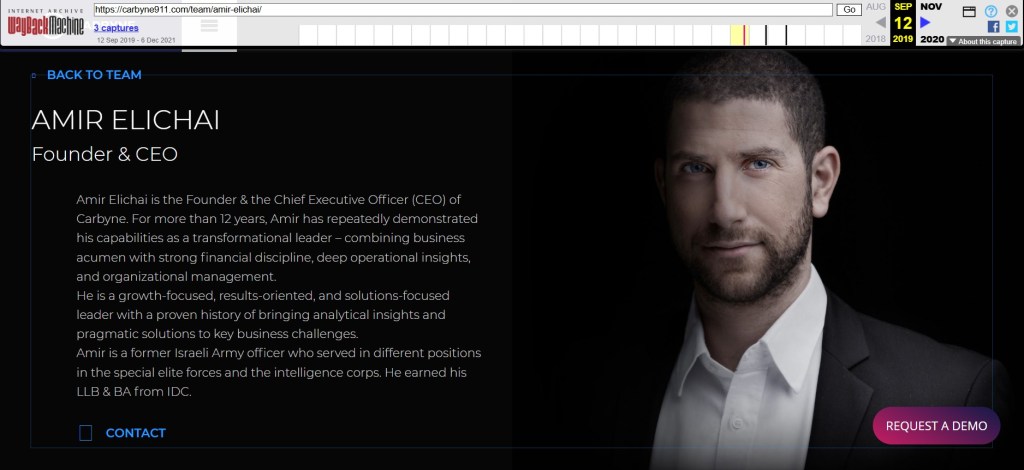Share capture on Facebook

(993, 27)
